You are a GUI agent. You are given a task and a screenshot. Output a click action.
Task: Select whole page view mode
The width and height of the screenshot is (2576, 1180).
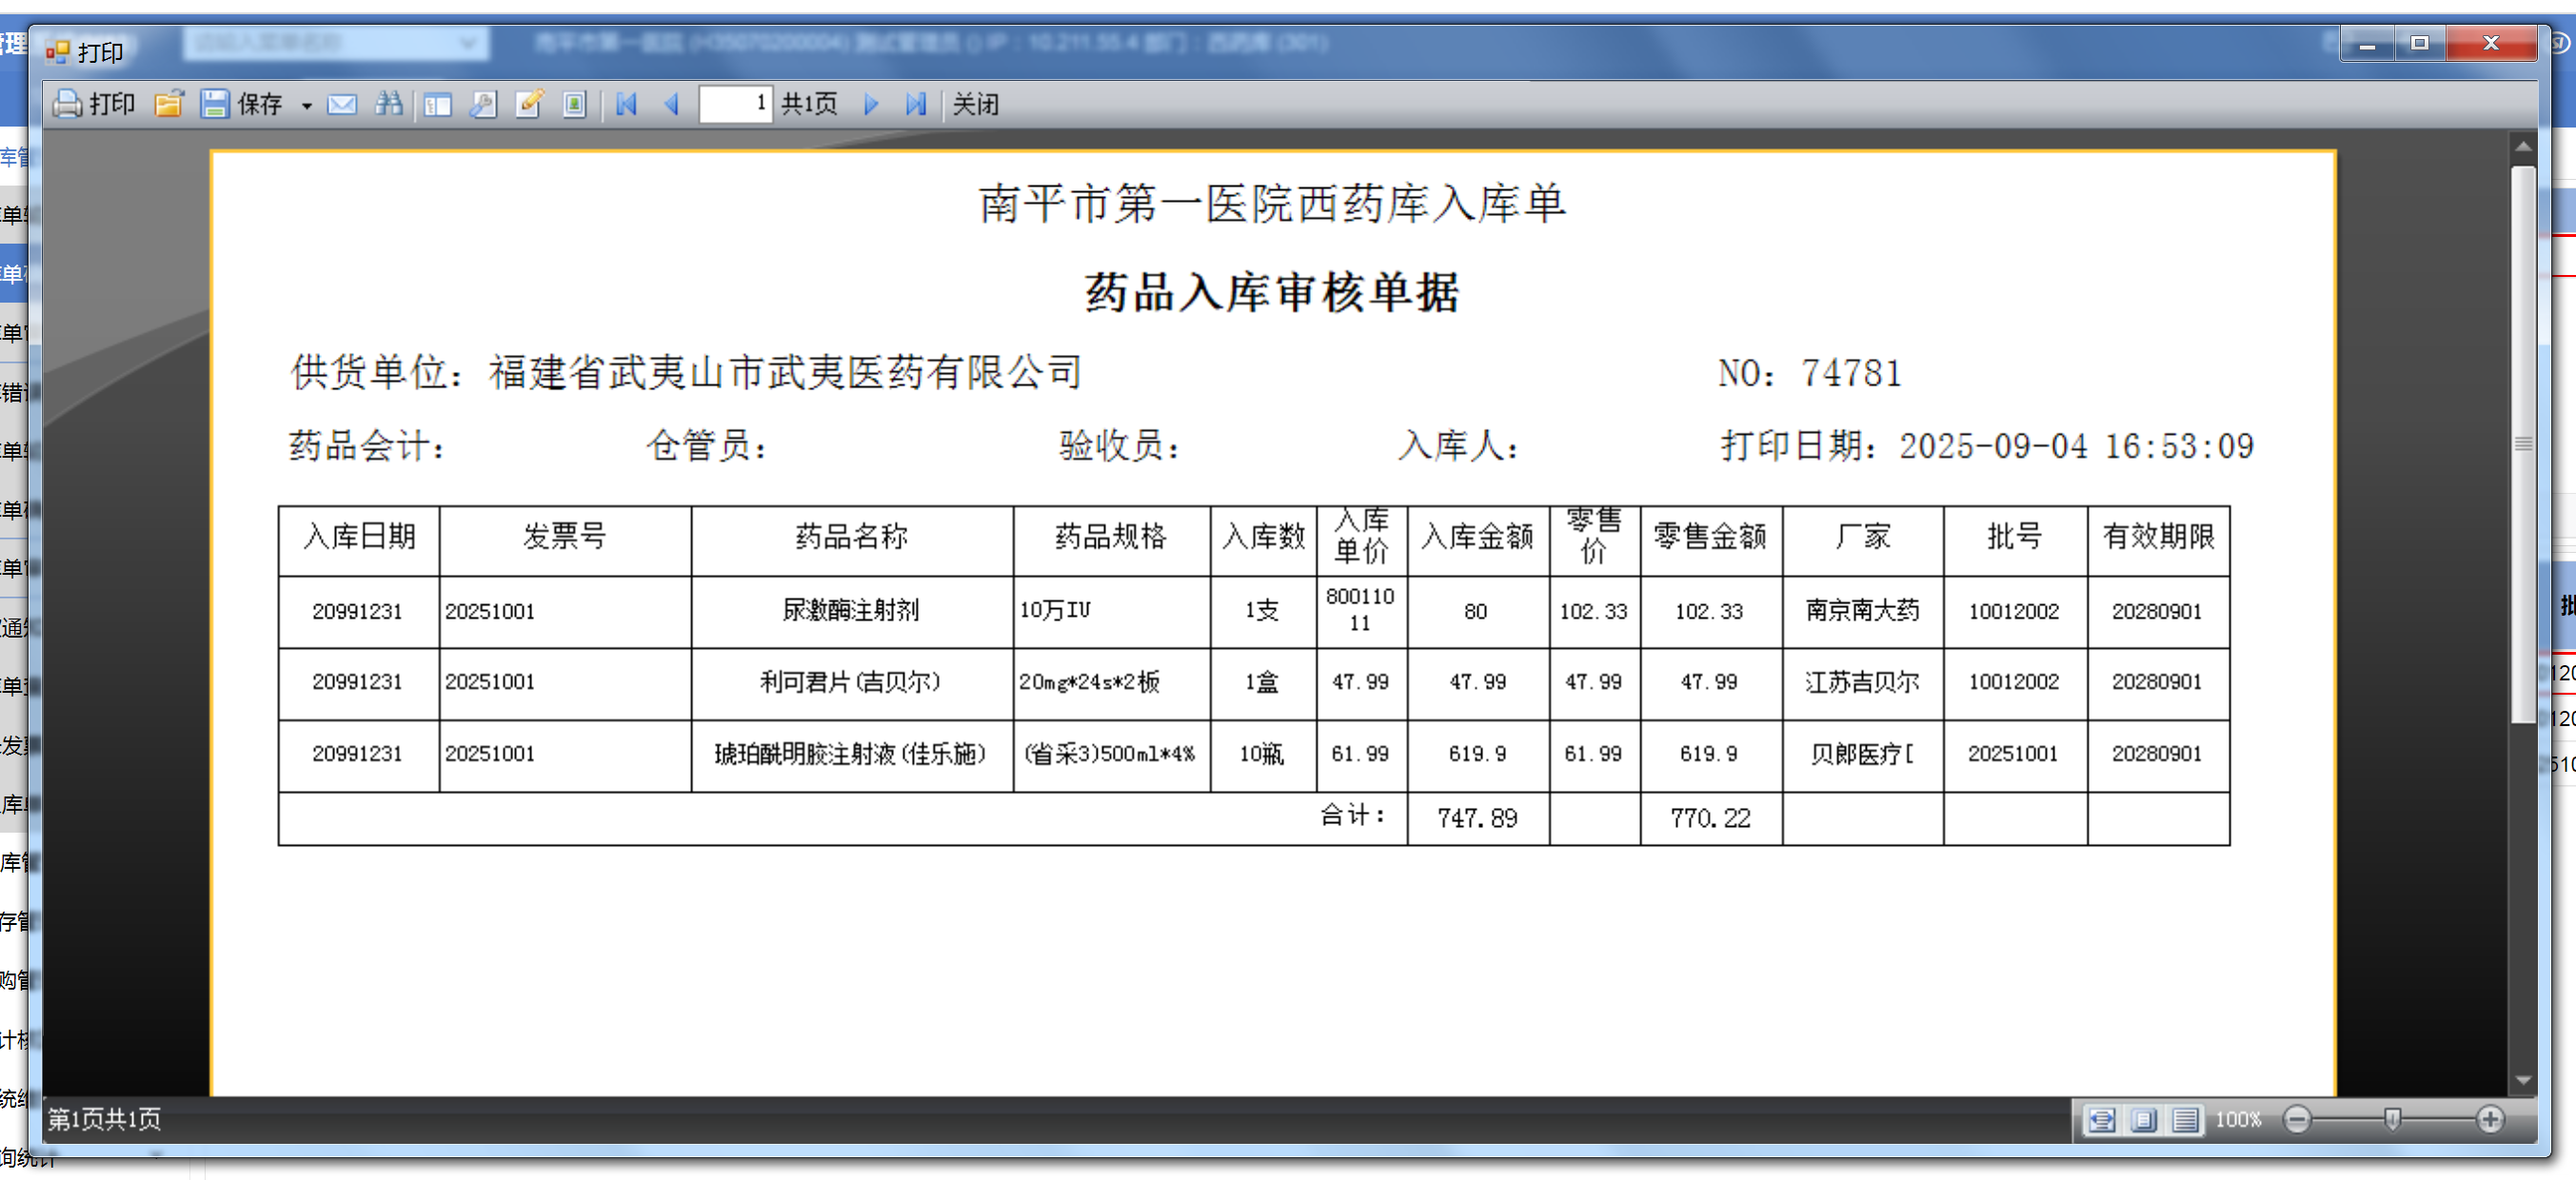coord(2143,1119)
